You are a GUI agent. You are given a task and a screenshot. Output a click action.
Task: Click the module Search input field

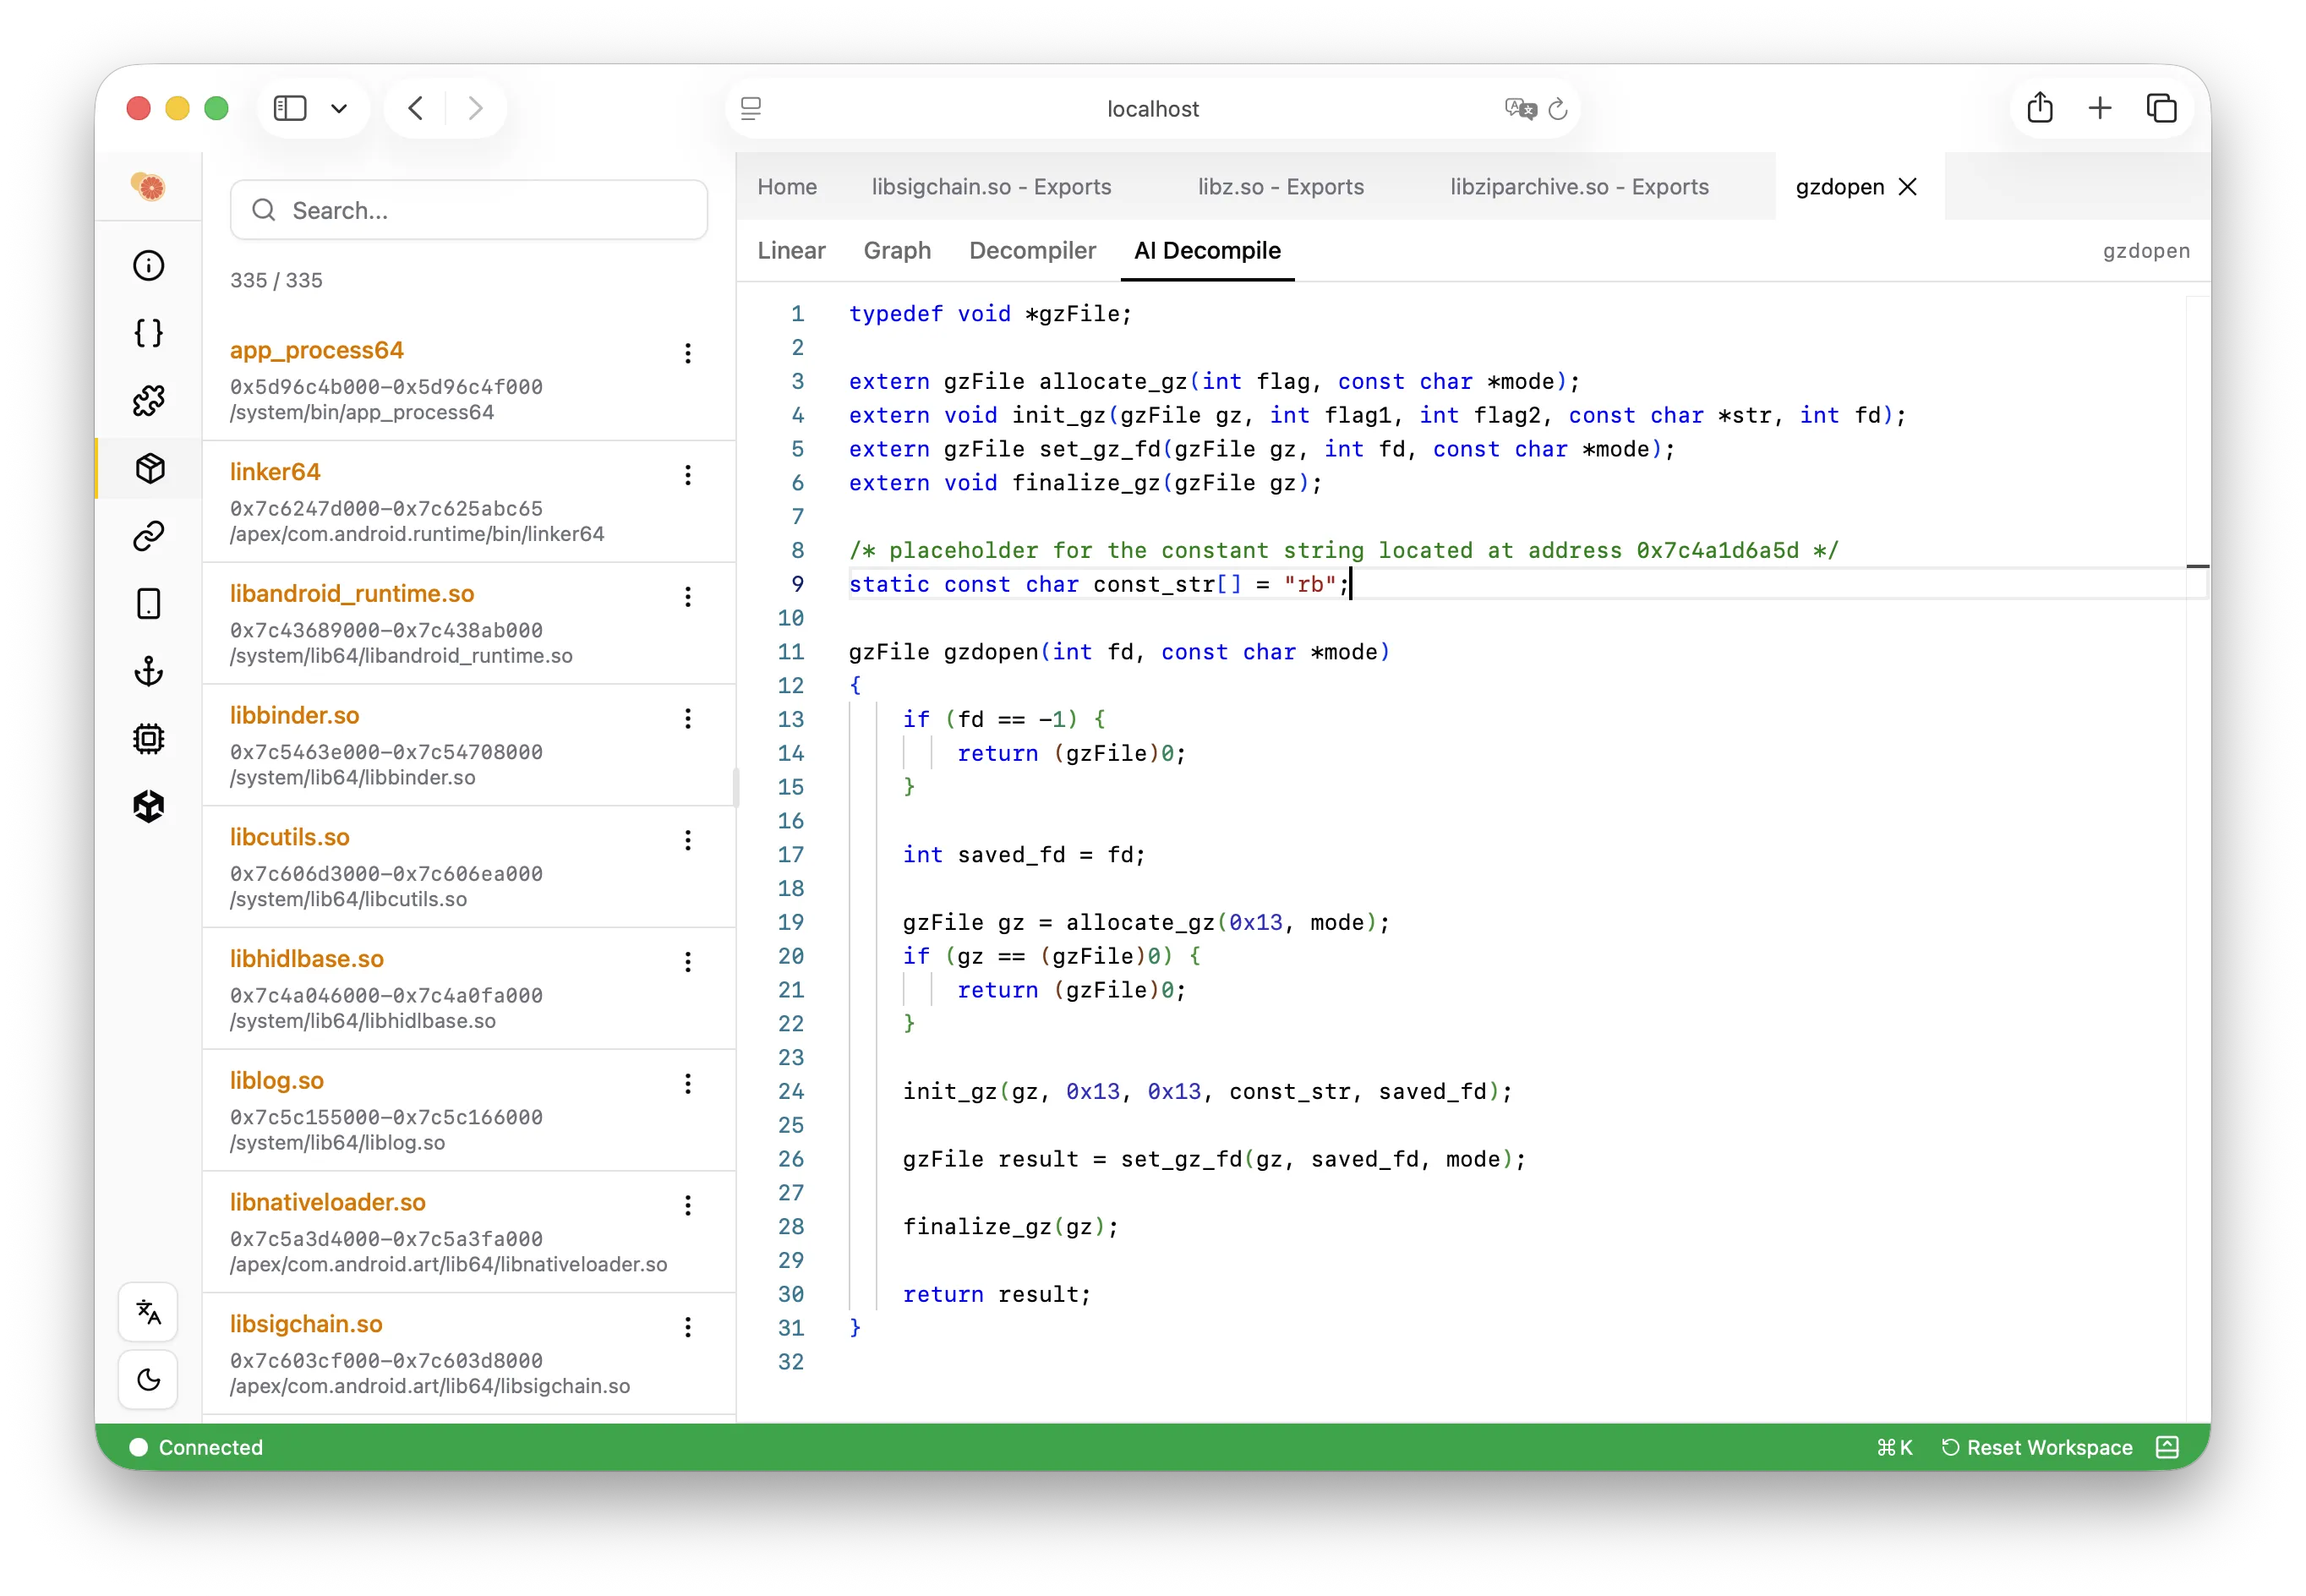tap(468, 210)
